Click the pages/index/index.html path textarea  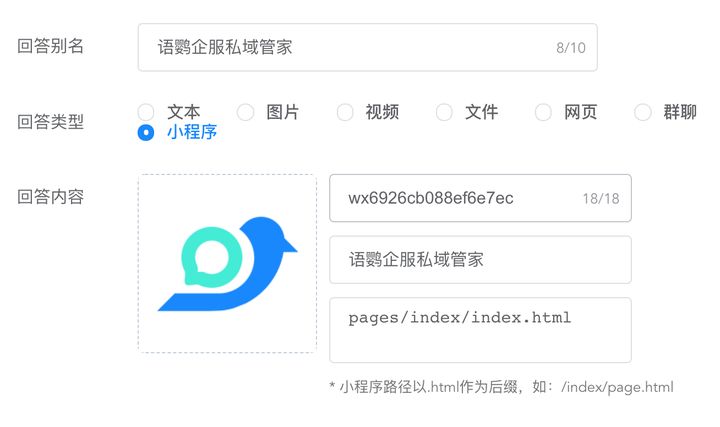(480, 329)
